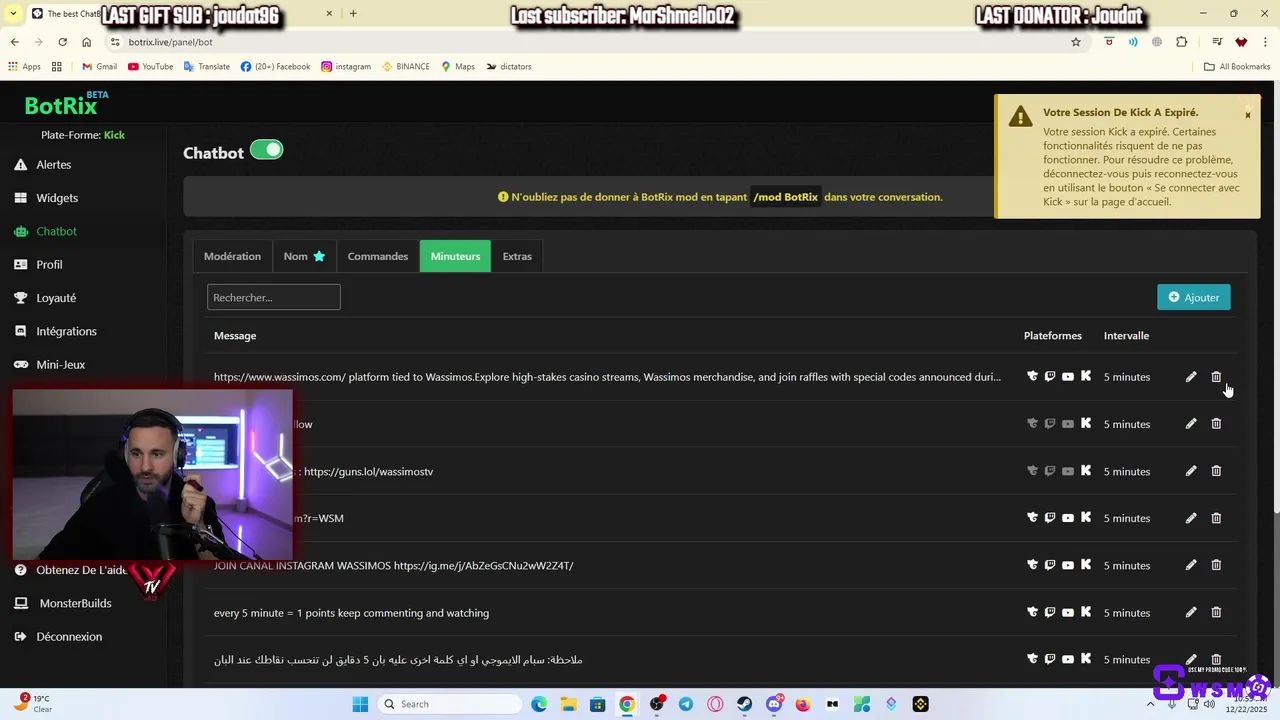Open the All Bookmarks folder
Image resolution: width=1280 pixels, height=720 pixels.
pyautogui.click(x=1237, y=67)
